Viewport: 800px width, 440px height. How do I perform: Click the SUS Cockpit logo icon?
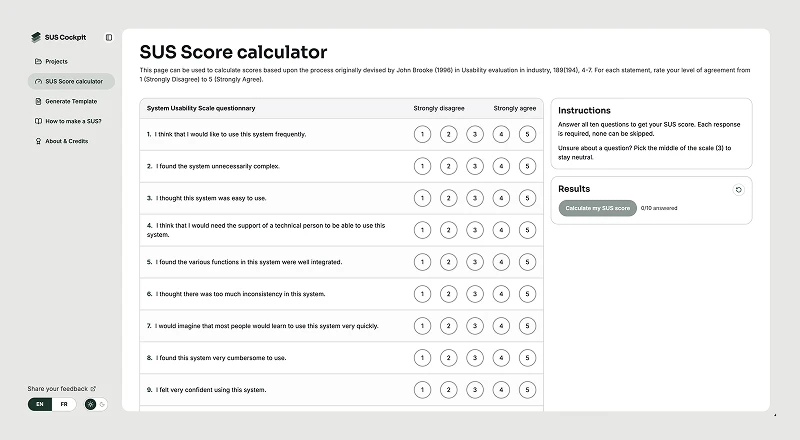[36, 37]
